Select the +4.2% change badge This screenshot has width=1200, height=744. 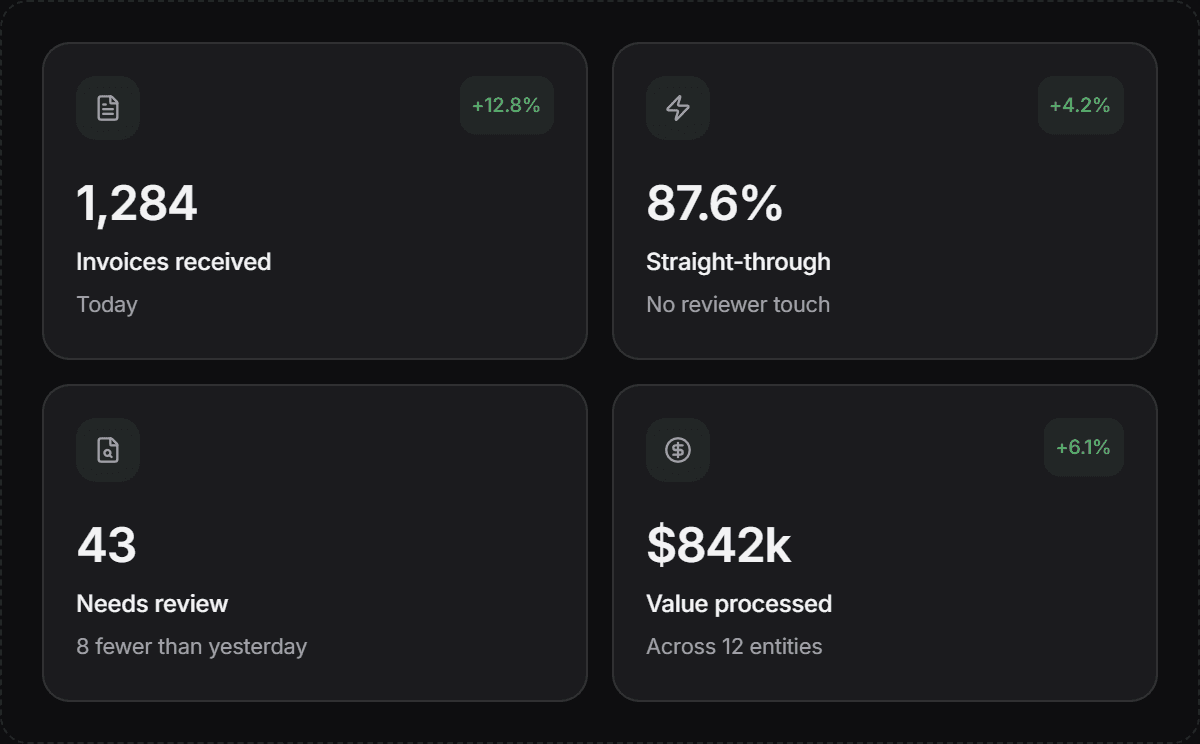1080,105
